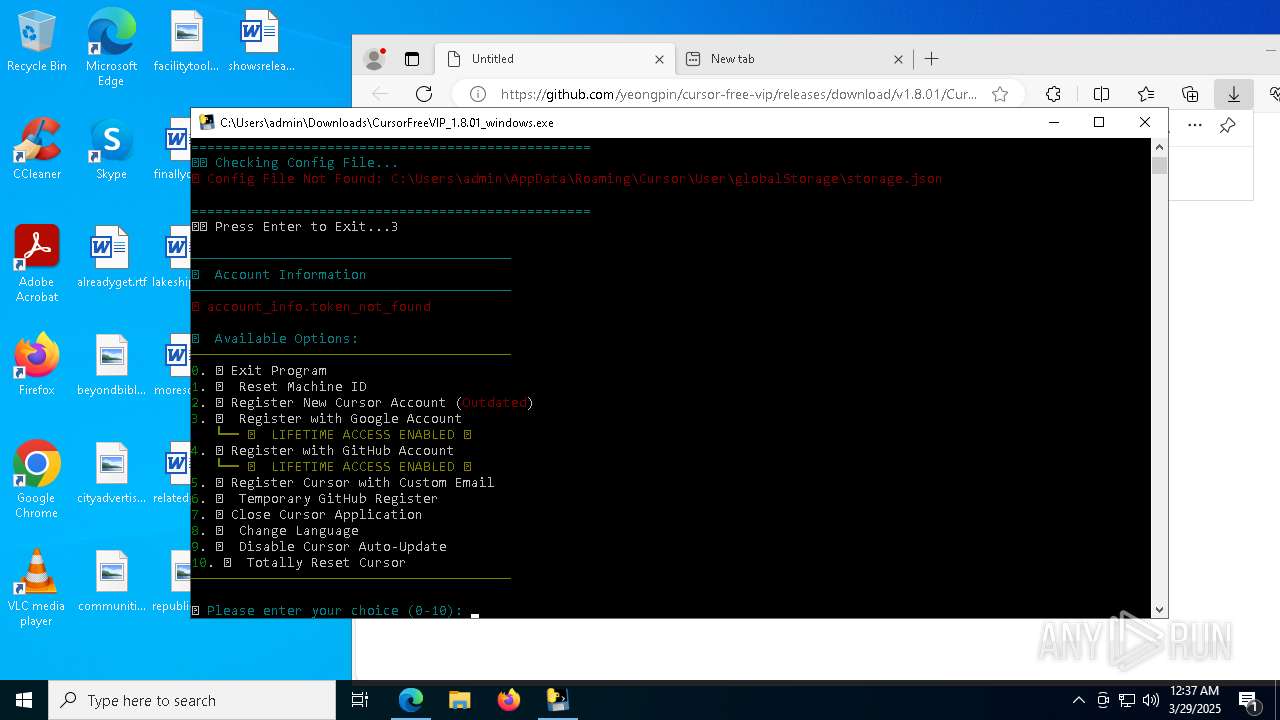Launch the Firefox desktop shortcut
The height and width of the screenshot is (720, 1280).
pyautogui.click(x=37, y=365)
